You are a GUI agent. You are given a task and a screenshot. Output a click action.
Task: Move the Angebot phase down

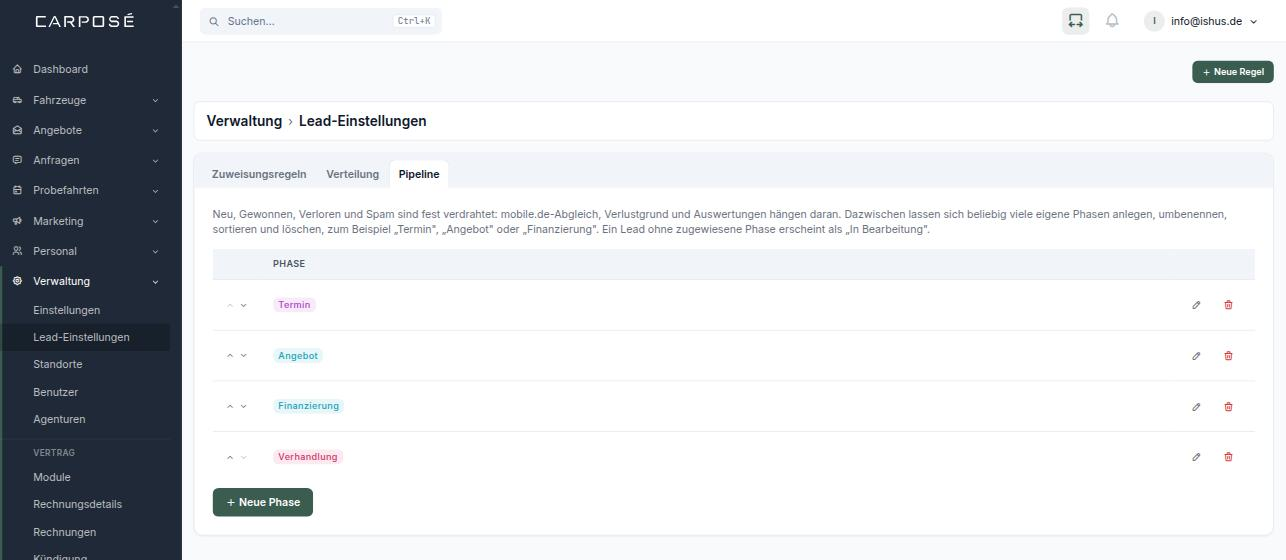coord(243,356)
